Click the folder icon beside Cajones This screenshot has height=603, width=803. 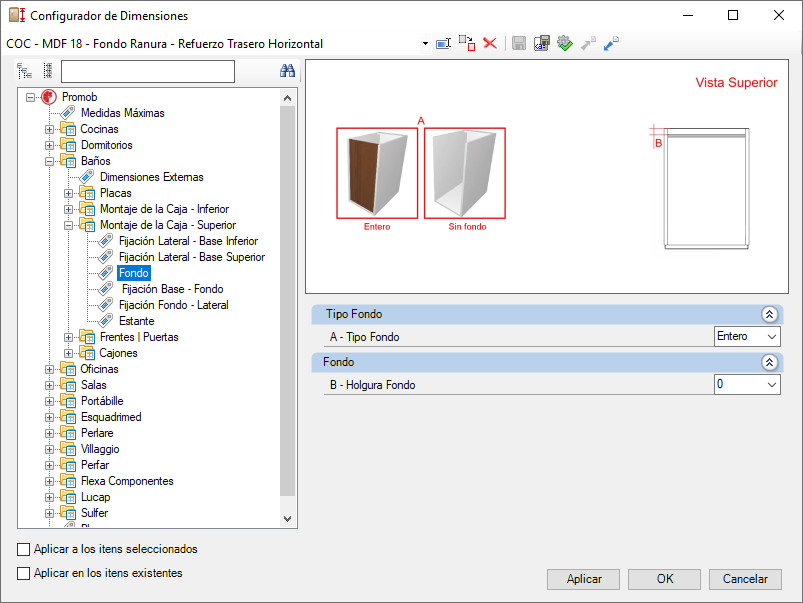(87, 353)
